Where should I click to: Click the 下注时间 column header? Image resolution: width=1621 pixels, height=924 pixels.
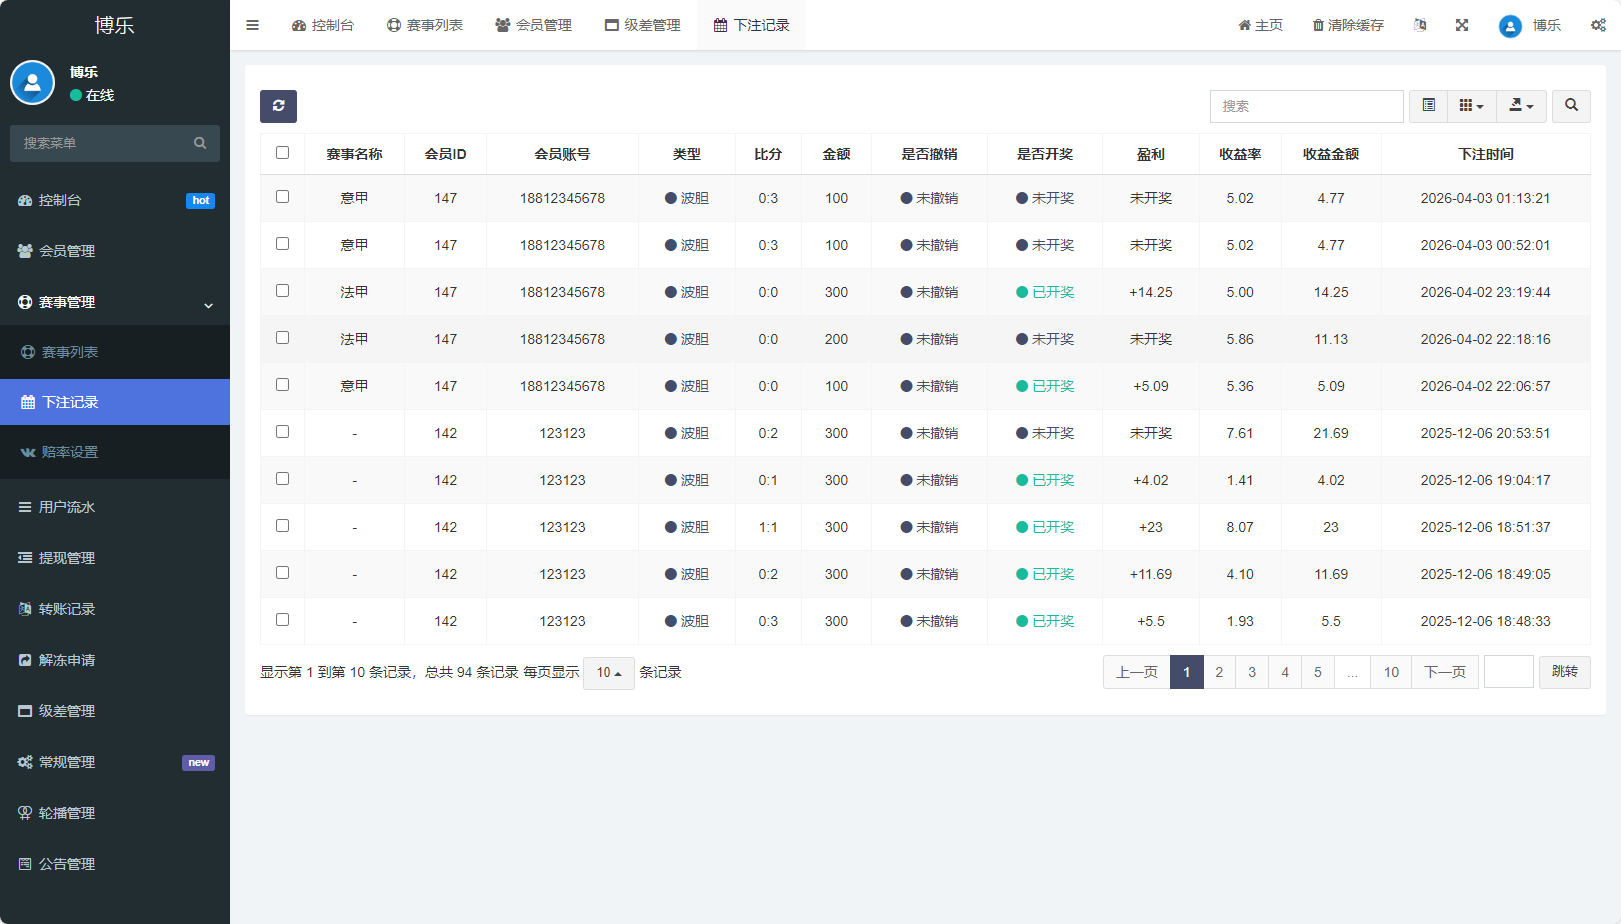point(1485,154)
